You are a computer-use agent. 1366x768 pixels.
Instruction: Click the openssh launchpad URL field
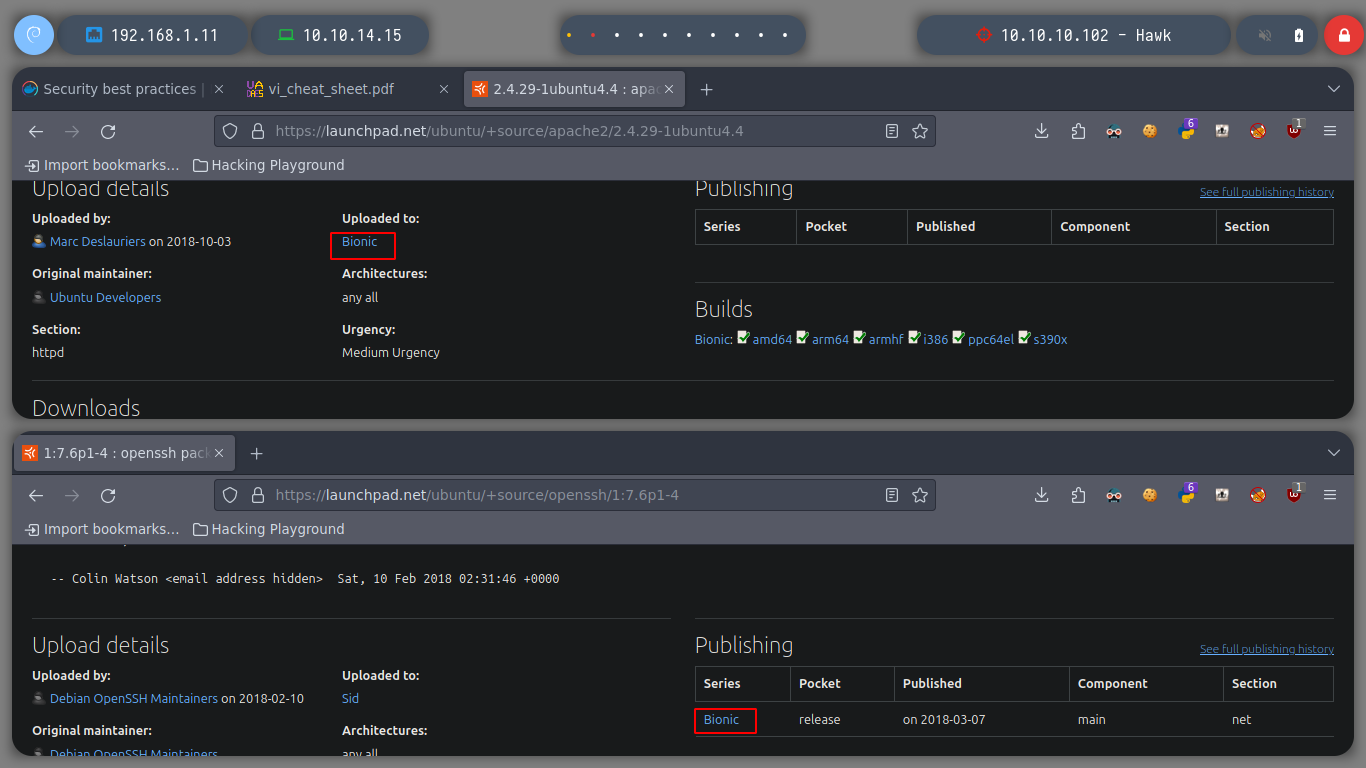575,495
